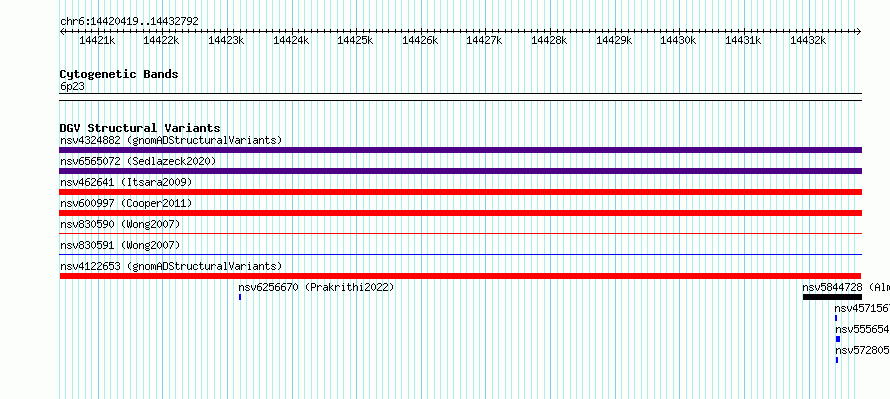890x399 pixels.
Task: Click the red bar under nsv4122653
Action: coord(460,276)
